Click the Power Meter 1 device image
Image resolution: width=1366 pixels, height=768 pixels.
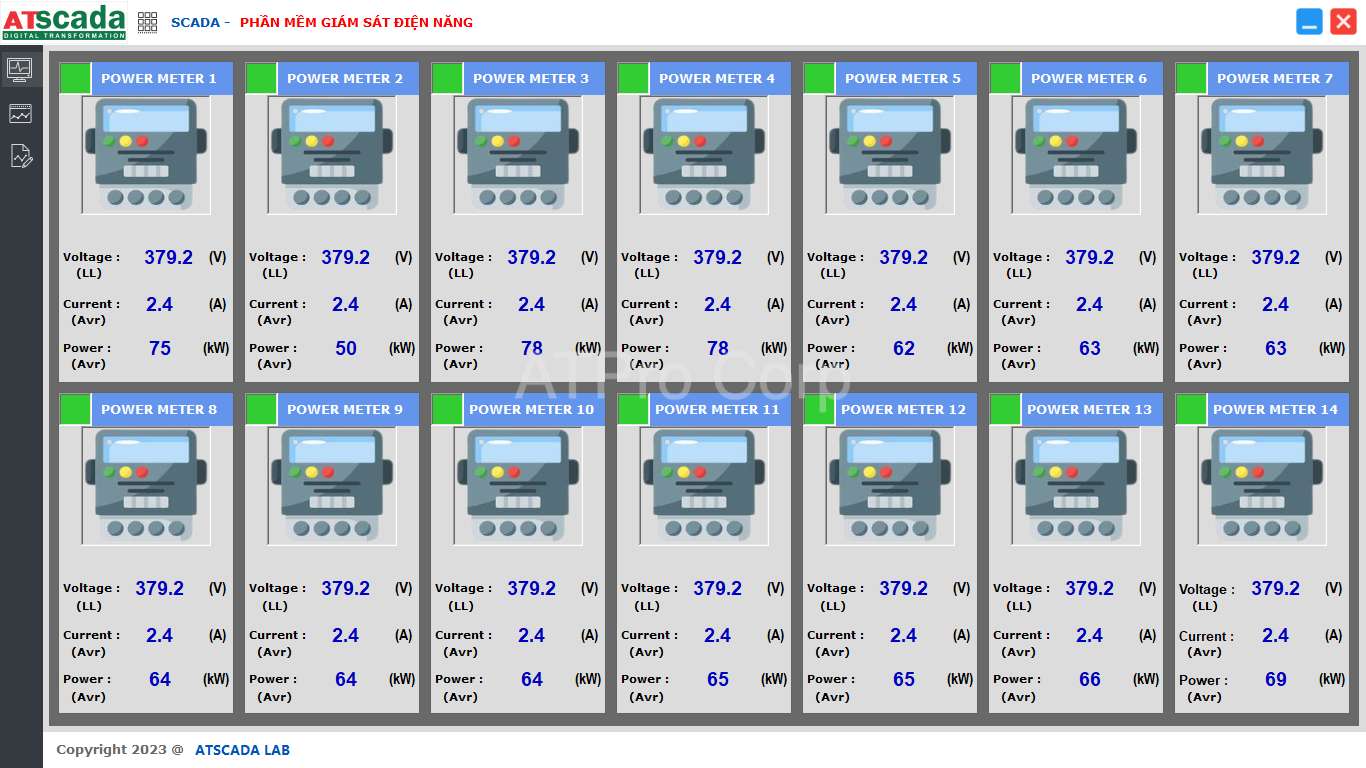pyautogui.click(x=146, y=155)
